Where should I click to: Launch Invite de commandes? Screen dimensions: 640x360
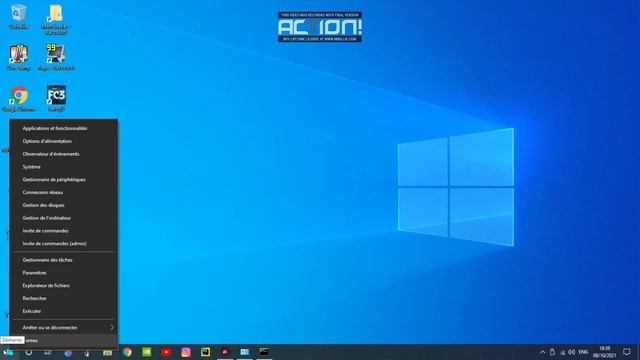pos(64,231)
